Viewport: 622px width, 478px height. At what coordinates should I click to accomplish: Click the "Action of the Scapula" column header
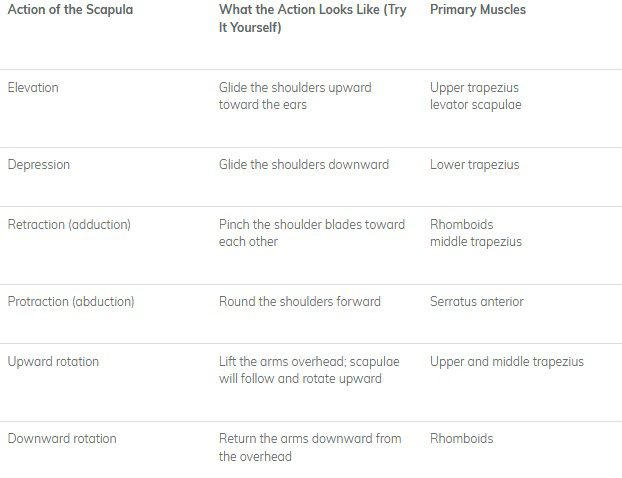point(70,10)
